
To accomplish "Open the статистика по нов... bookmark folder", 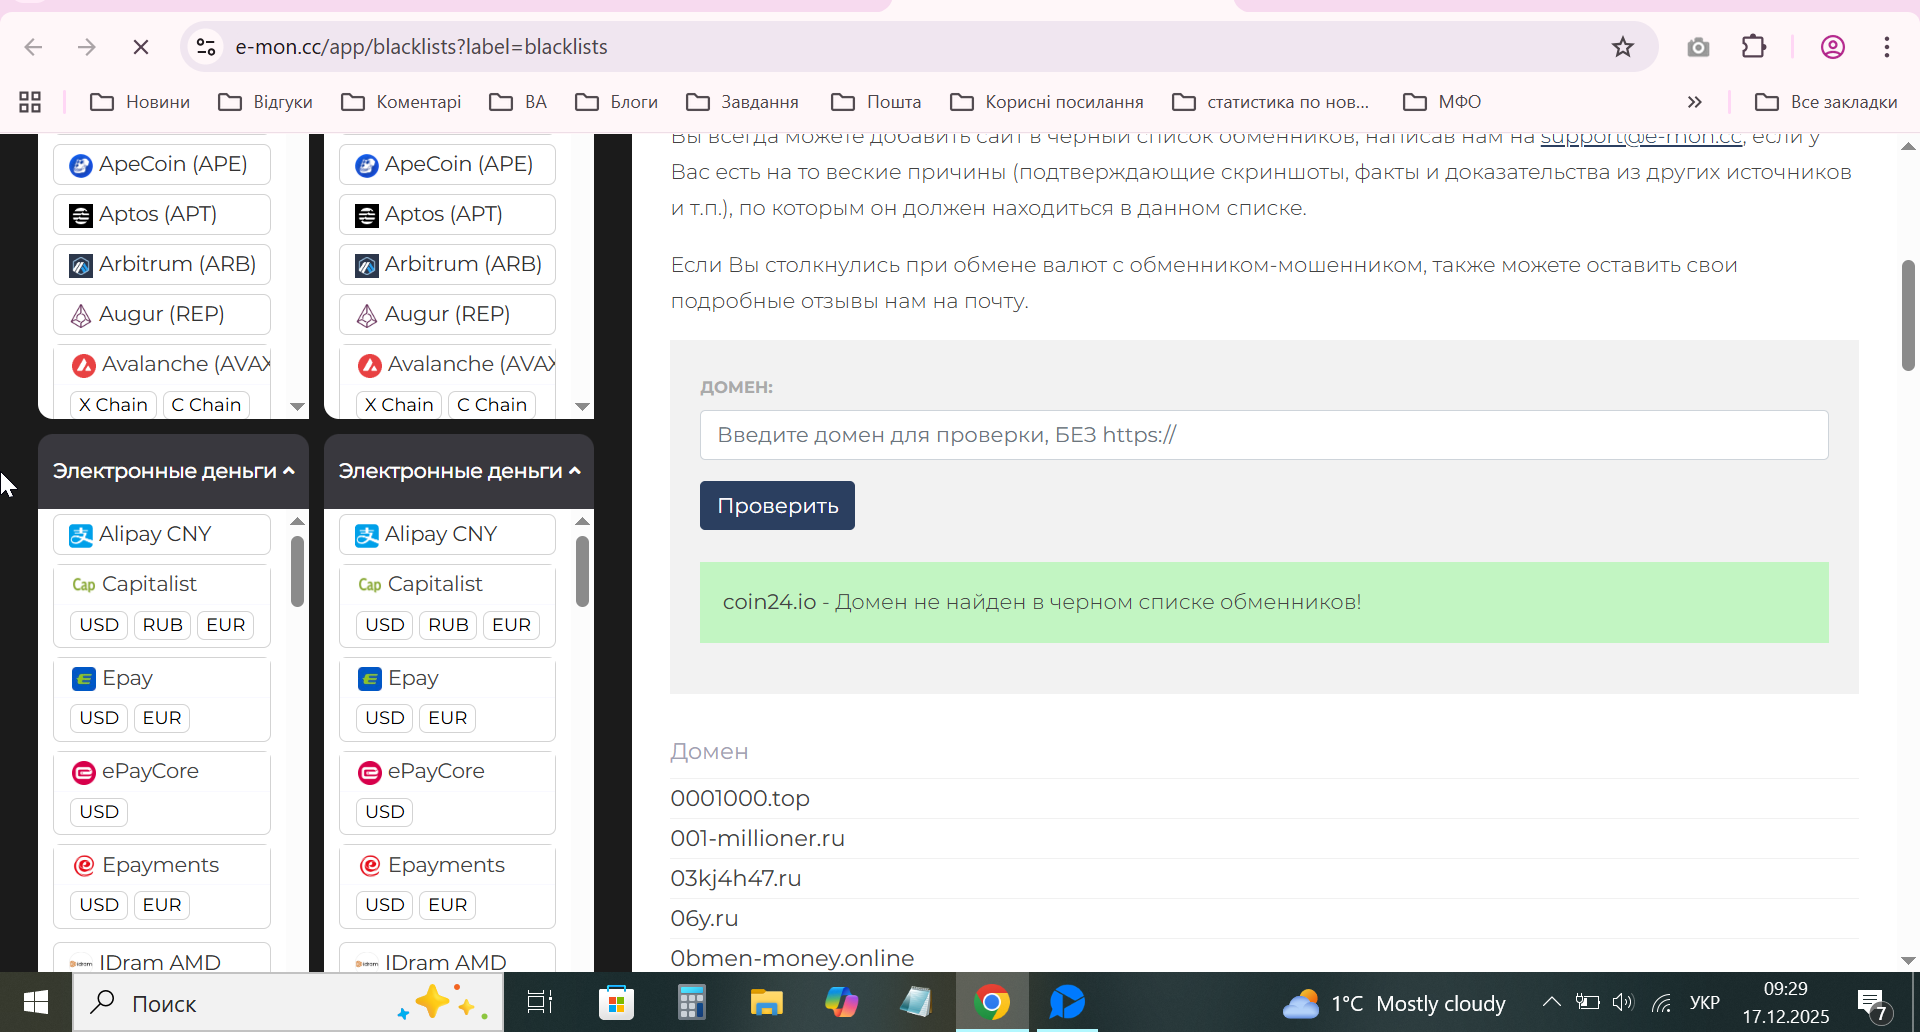I will tap(1270, 102).
